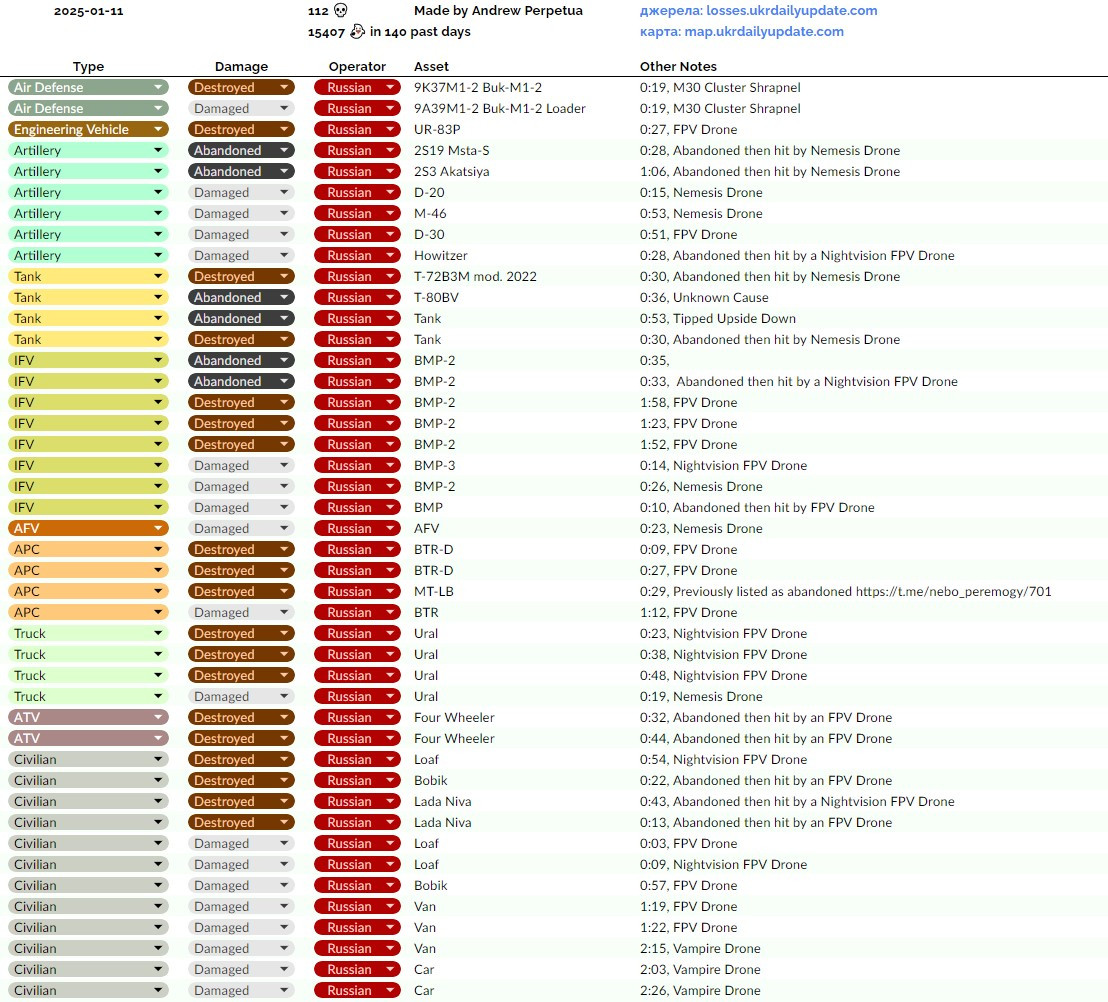Follow the t.me/nebo_peremogy/701 link
The width and height of the screenshot is (1108, 1002).
953,591
